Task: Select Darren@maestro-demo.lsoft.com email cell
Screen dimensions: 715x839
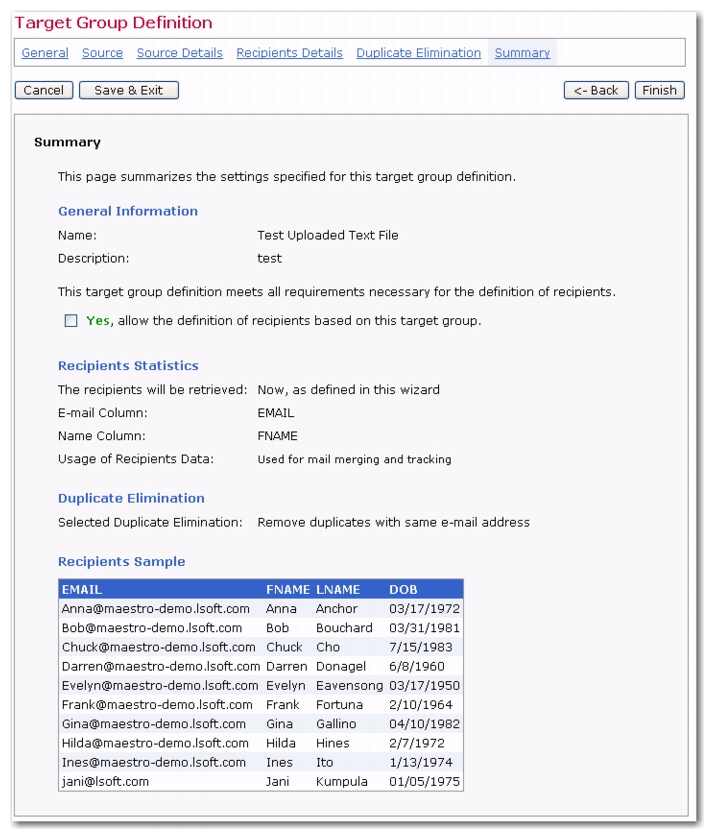Action: click(x=161, y=667)
